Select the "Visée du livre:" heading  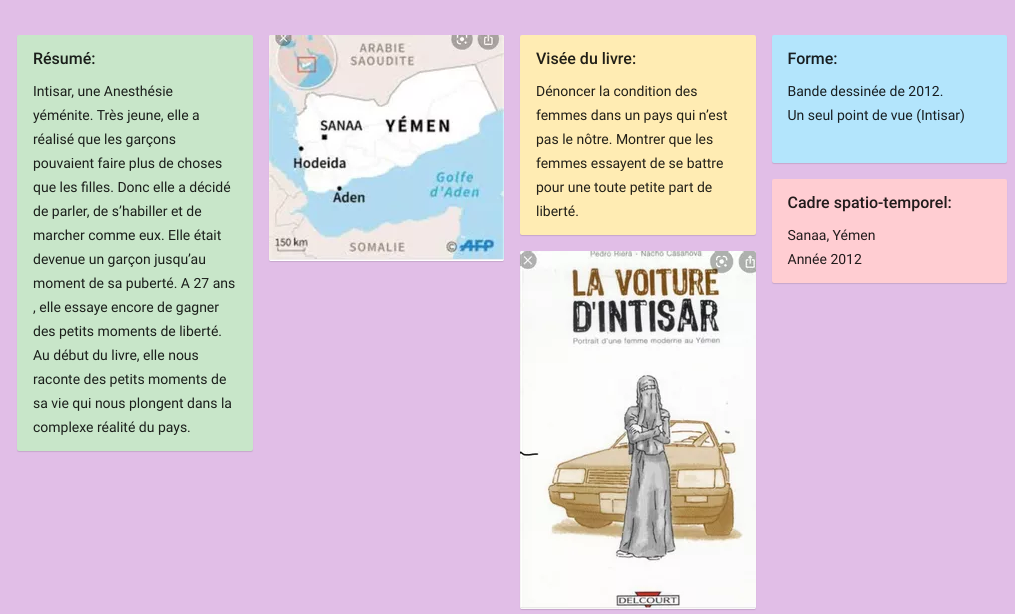click(586, 59)
